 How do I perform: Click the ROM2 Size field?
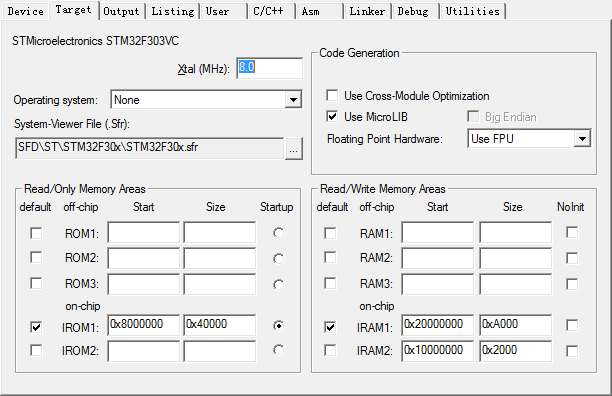click(220, 258)
